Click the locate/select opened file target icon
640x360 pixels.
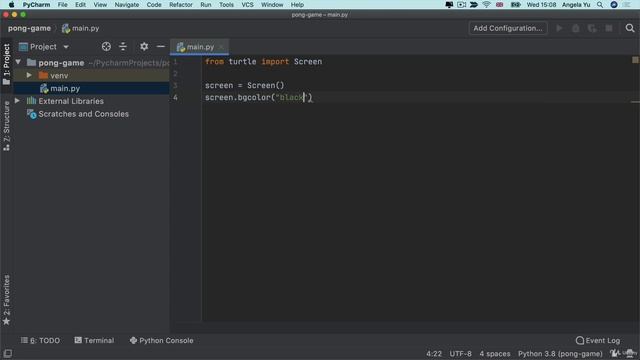pos(106,47)
